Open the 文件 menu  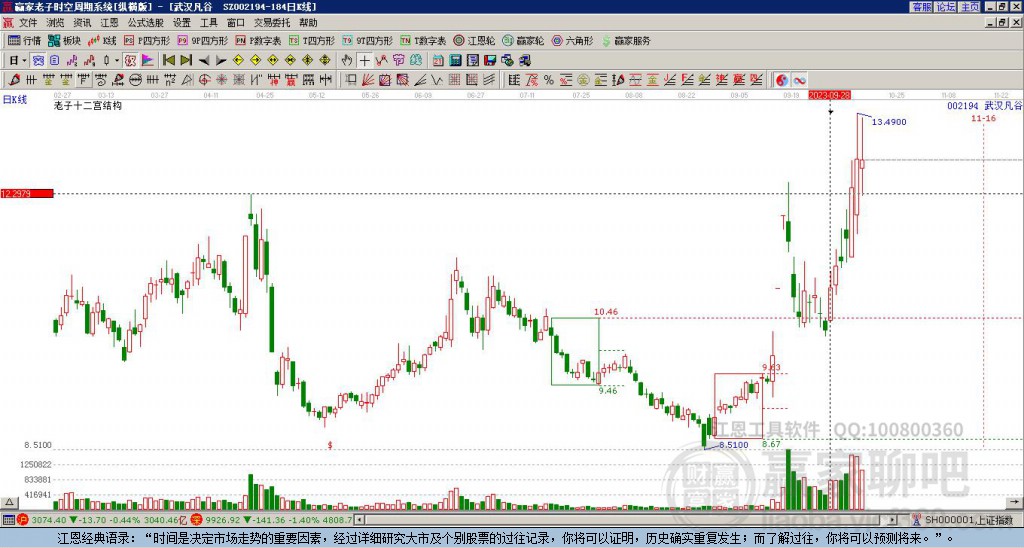[x=27, y=23]
